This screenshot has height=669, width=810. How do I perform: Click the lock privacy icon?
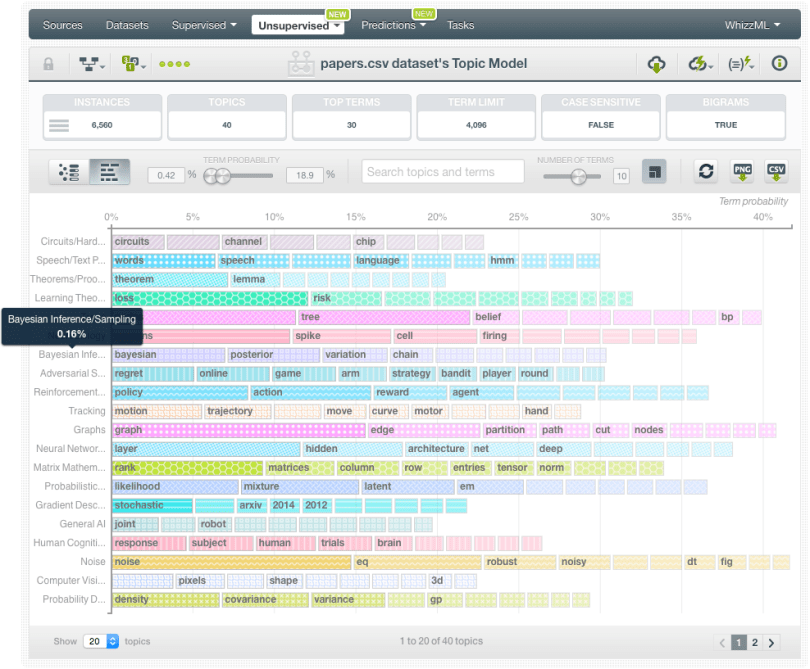tap(48, 64)
